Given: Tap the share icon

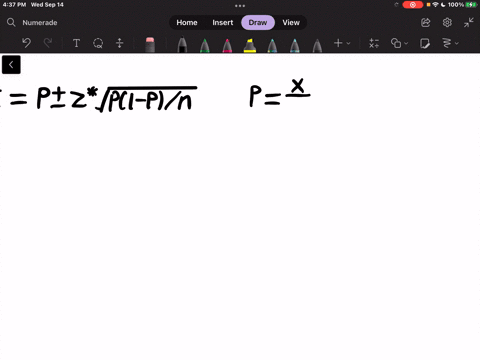Looking at the screenshot, I should pyautogui.click(x=426, y=23).
